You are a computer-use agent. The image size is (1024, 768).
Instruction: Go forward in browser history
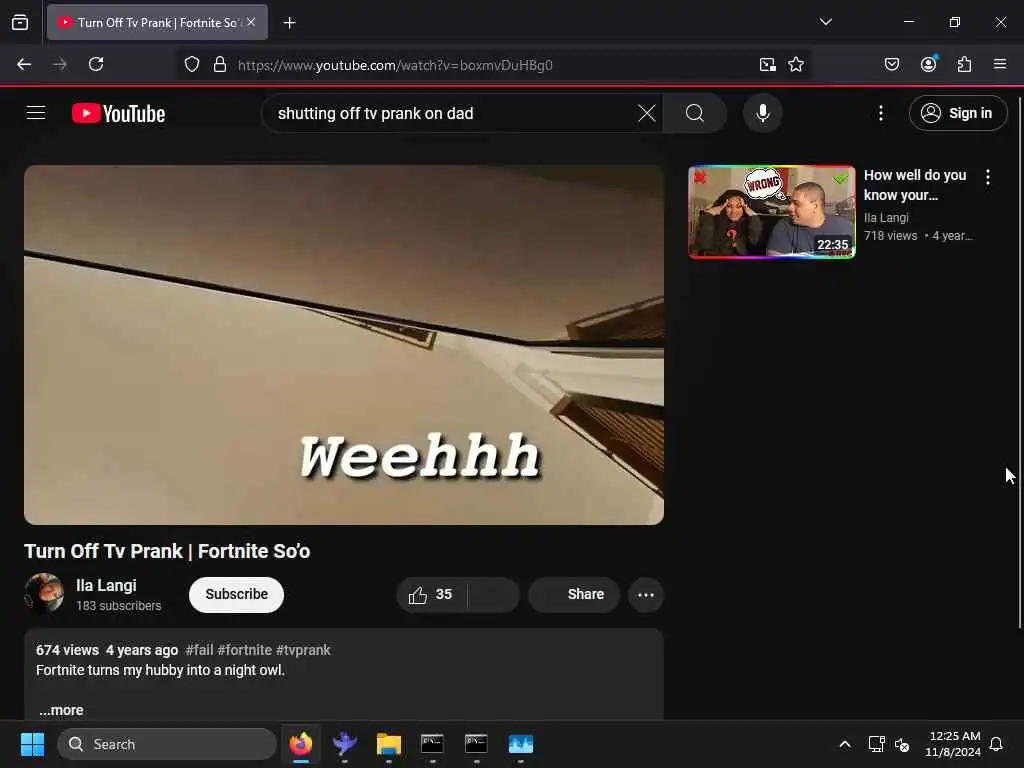(x=60, y=64)
